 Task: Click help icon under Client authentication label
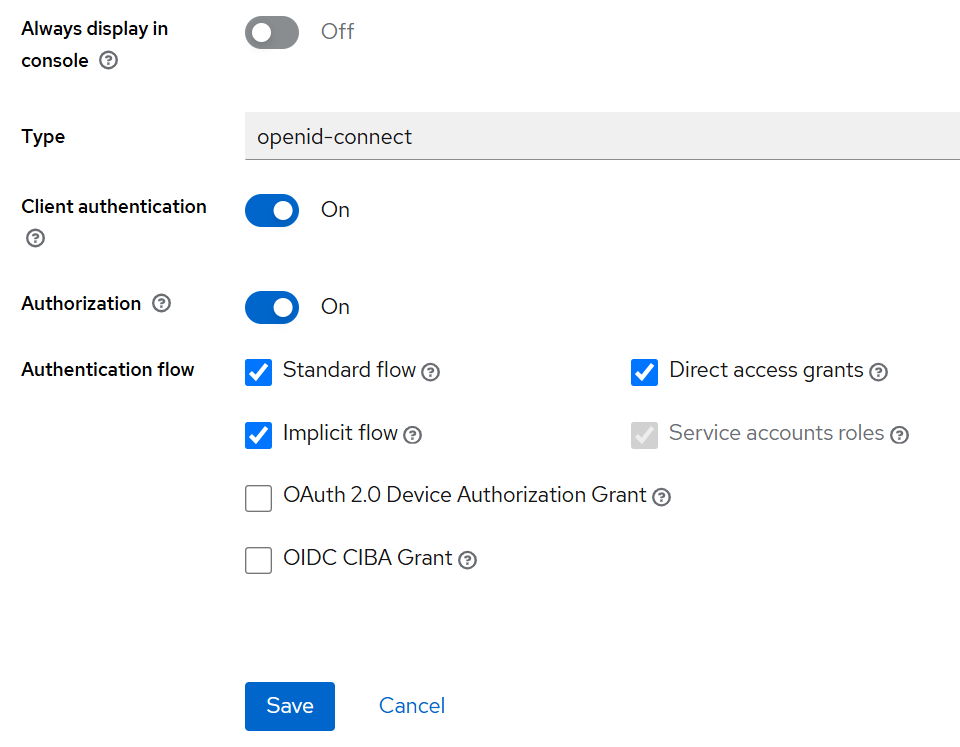click(35, 238)
